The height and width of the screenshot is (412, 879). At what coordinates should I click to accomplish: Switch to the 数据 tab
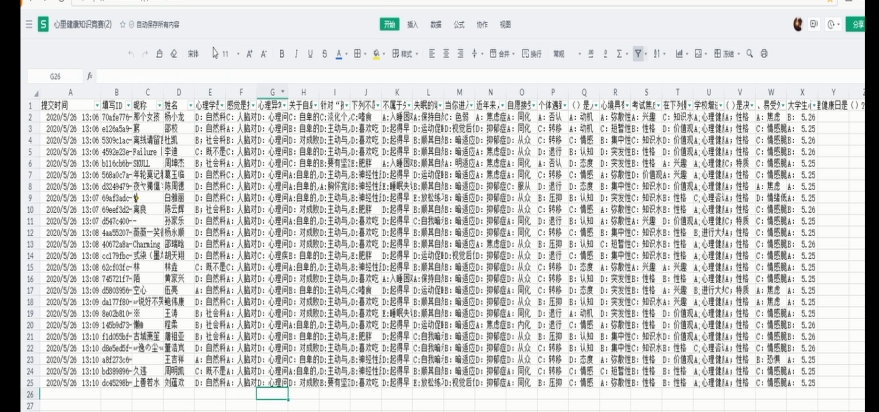(436, 25)
